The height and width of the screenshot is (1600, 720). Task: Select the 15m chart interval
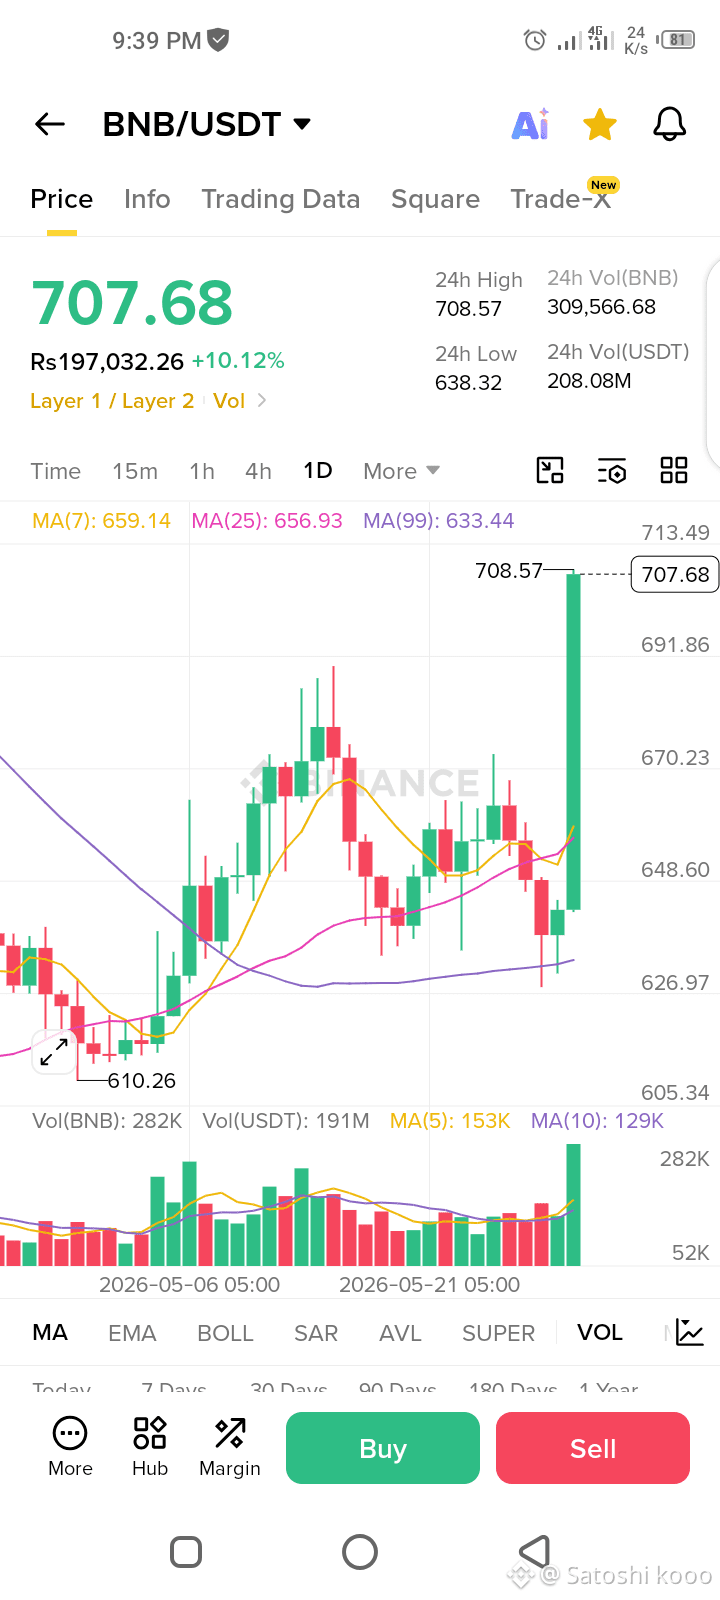click(x=135, y=471)
